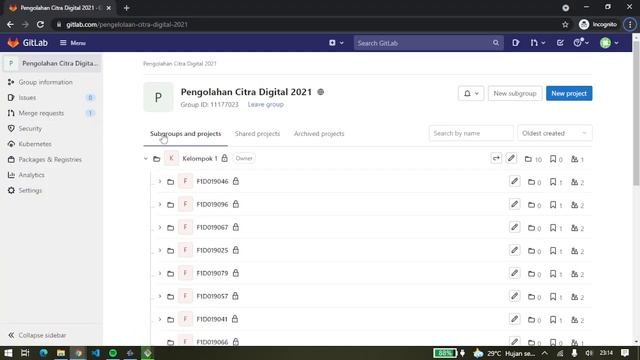Expand subgroup F1D019046
Viewport: 640px width, 360px height.
pos(160,181)
